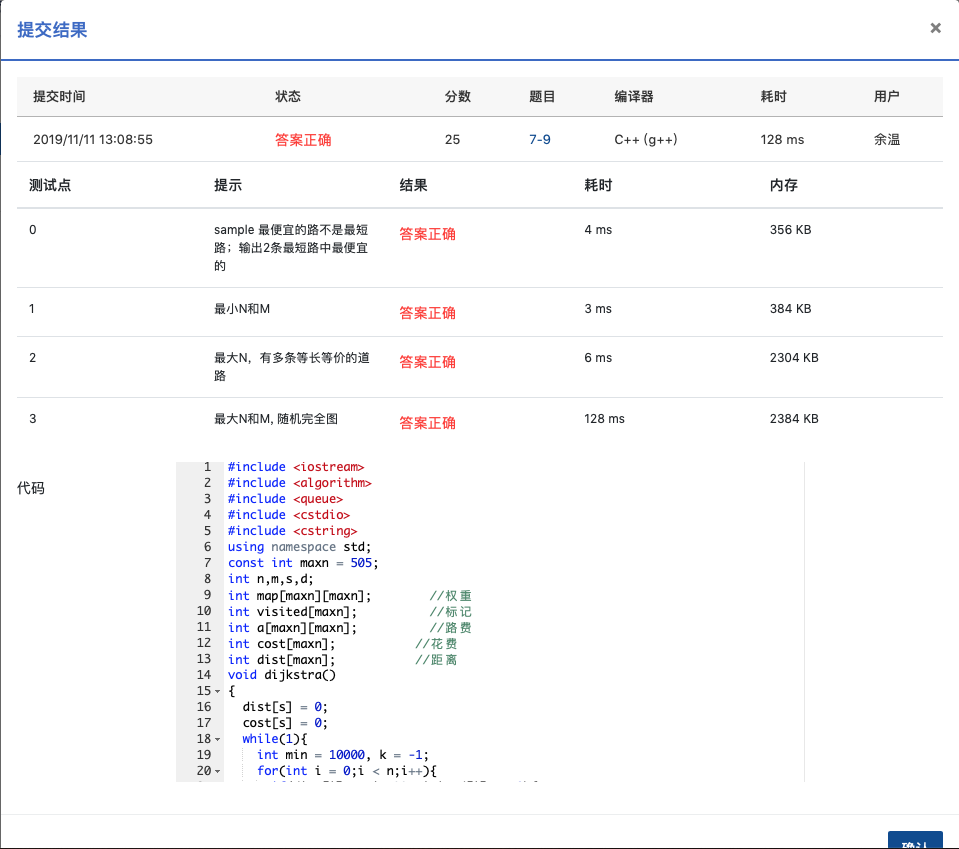Click the hint 最大N, 有多条等长等价的道路
The height and width of the screenshot is (849, 959).
coord(292,366)
